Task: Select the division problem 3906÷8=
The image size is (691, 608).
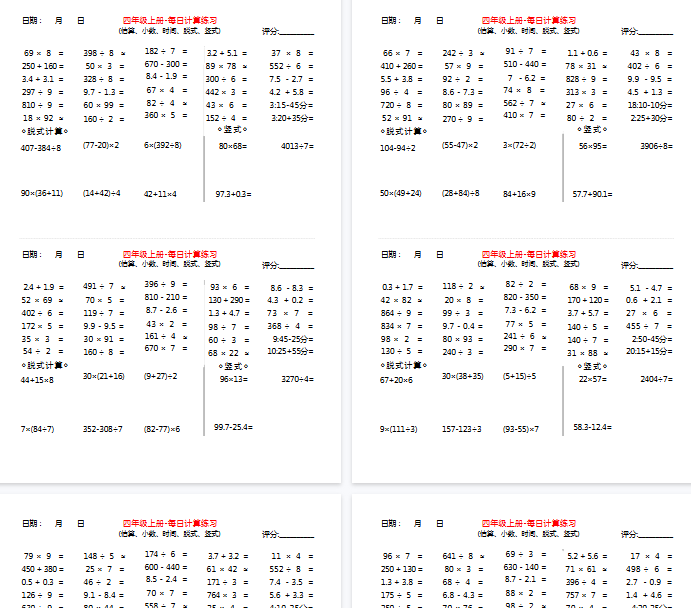Action: tap(657, 146)
